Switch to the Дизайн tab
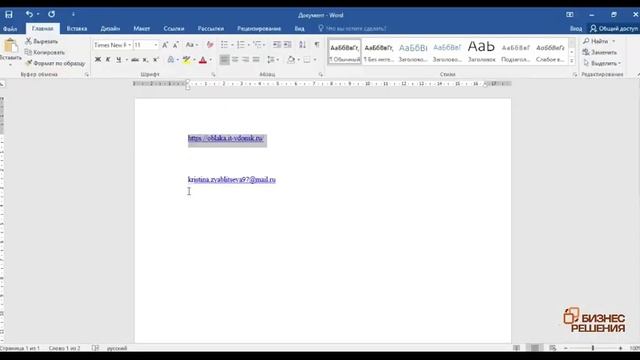This screenshot has width=640, height=360. (x=110, y=29)
